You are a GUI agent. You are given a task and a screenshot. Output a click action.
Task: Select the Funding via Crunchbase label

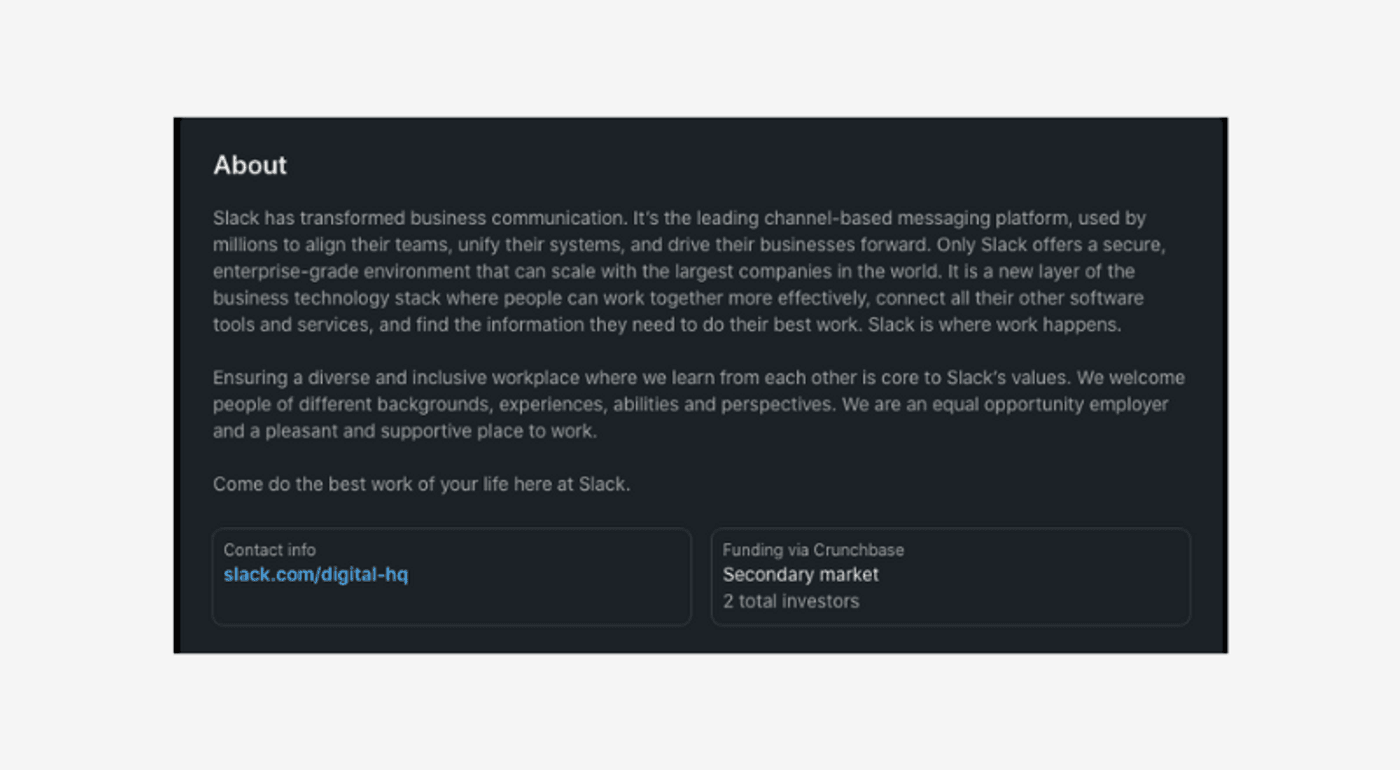point(813,550)
